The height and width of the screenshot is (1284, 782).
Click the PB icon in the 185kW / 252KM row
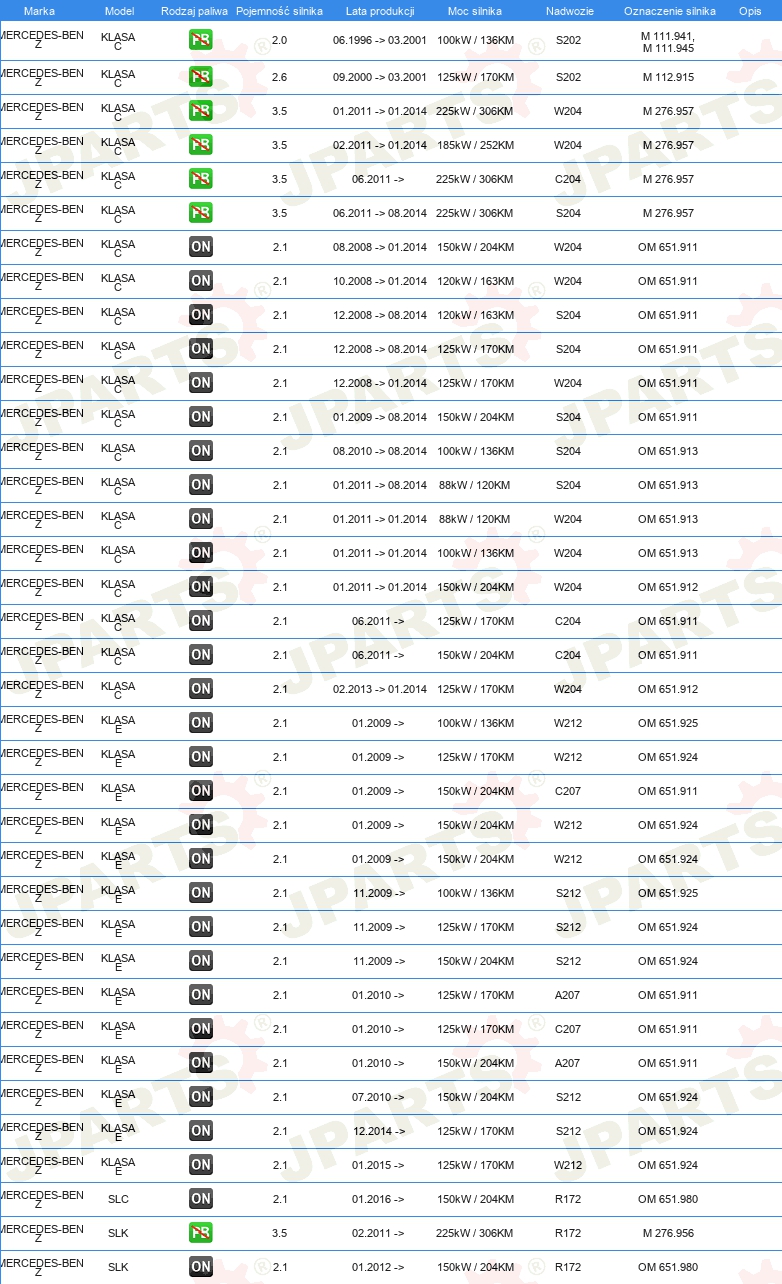pos(201,145)
